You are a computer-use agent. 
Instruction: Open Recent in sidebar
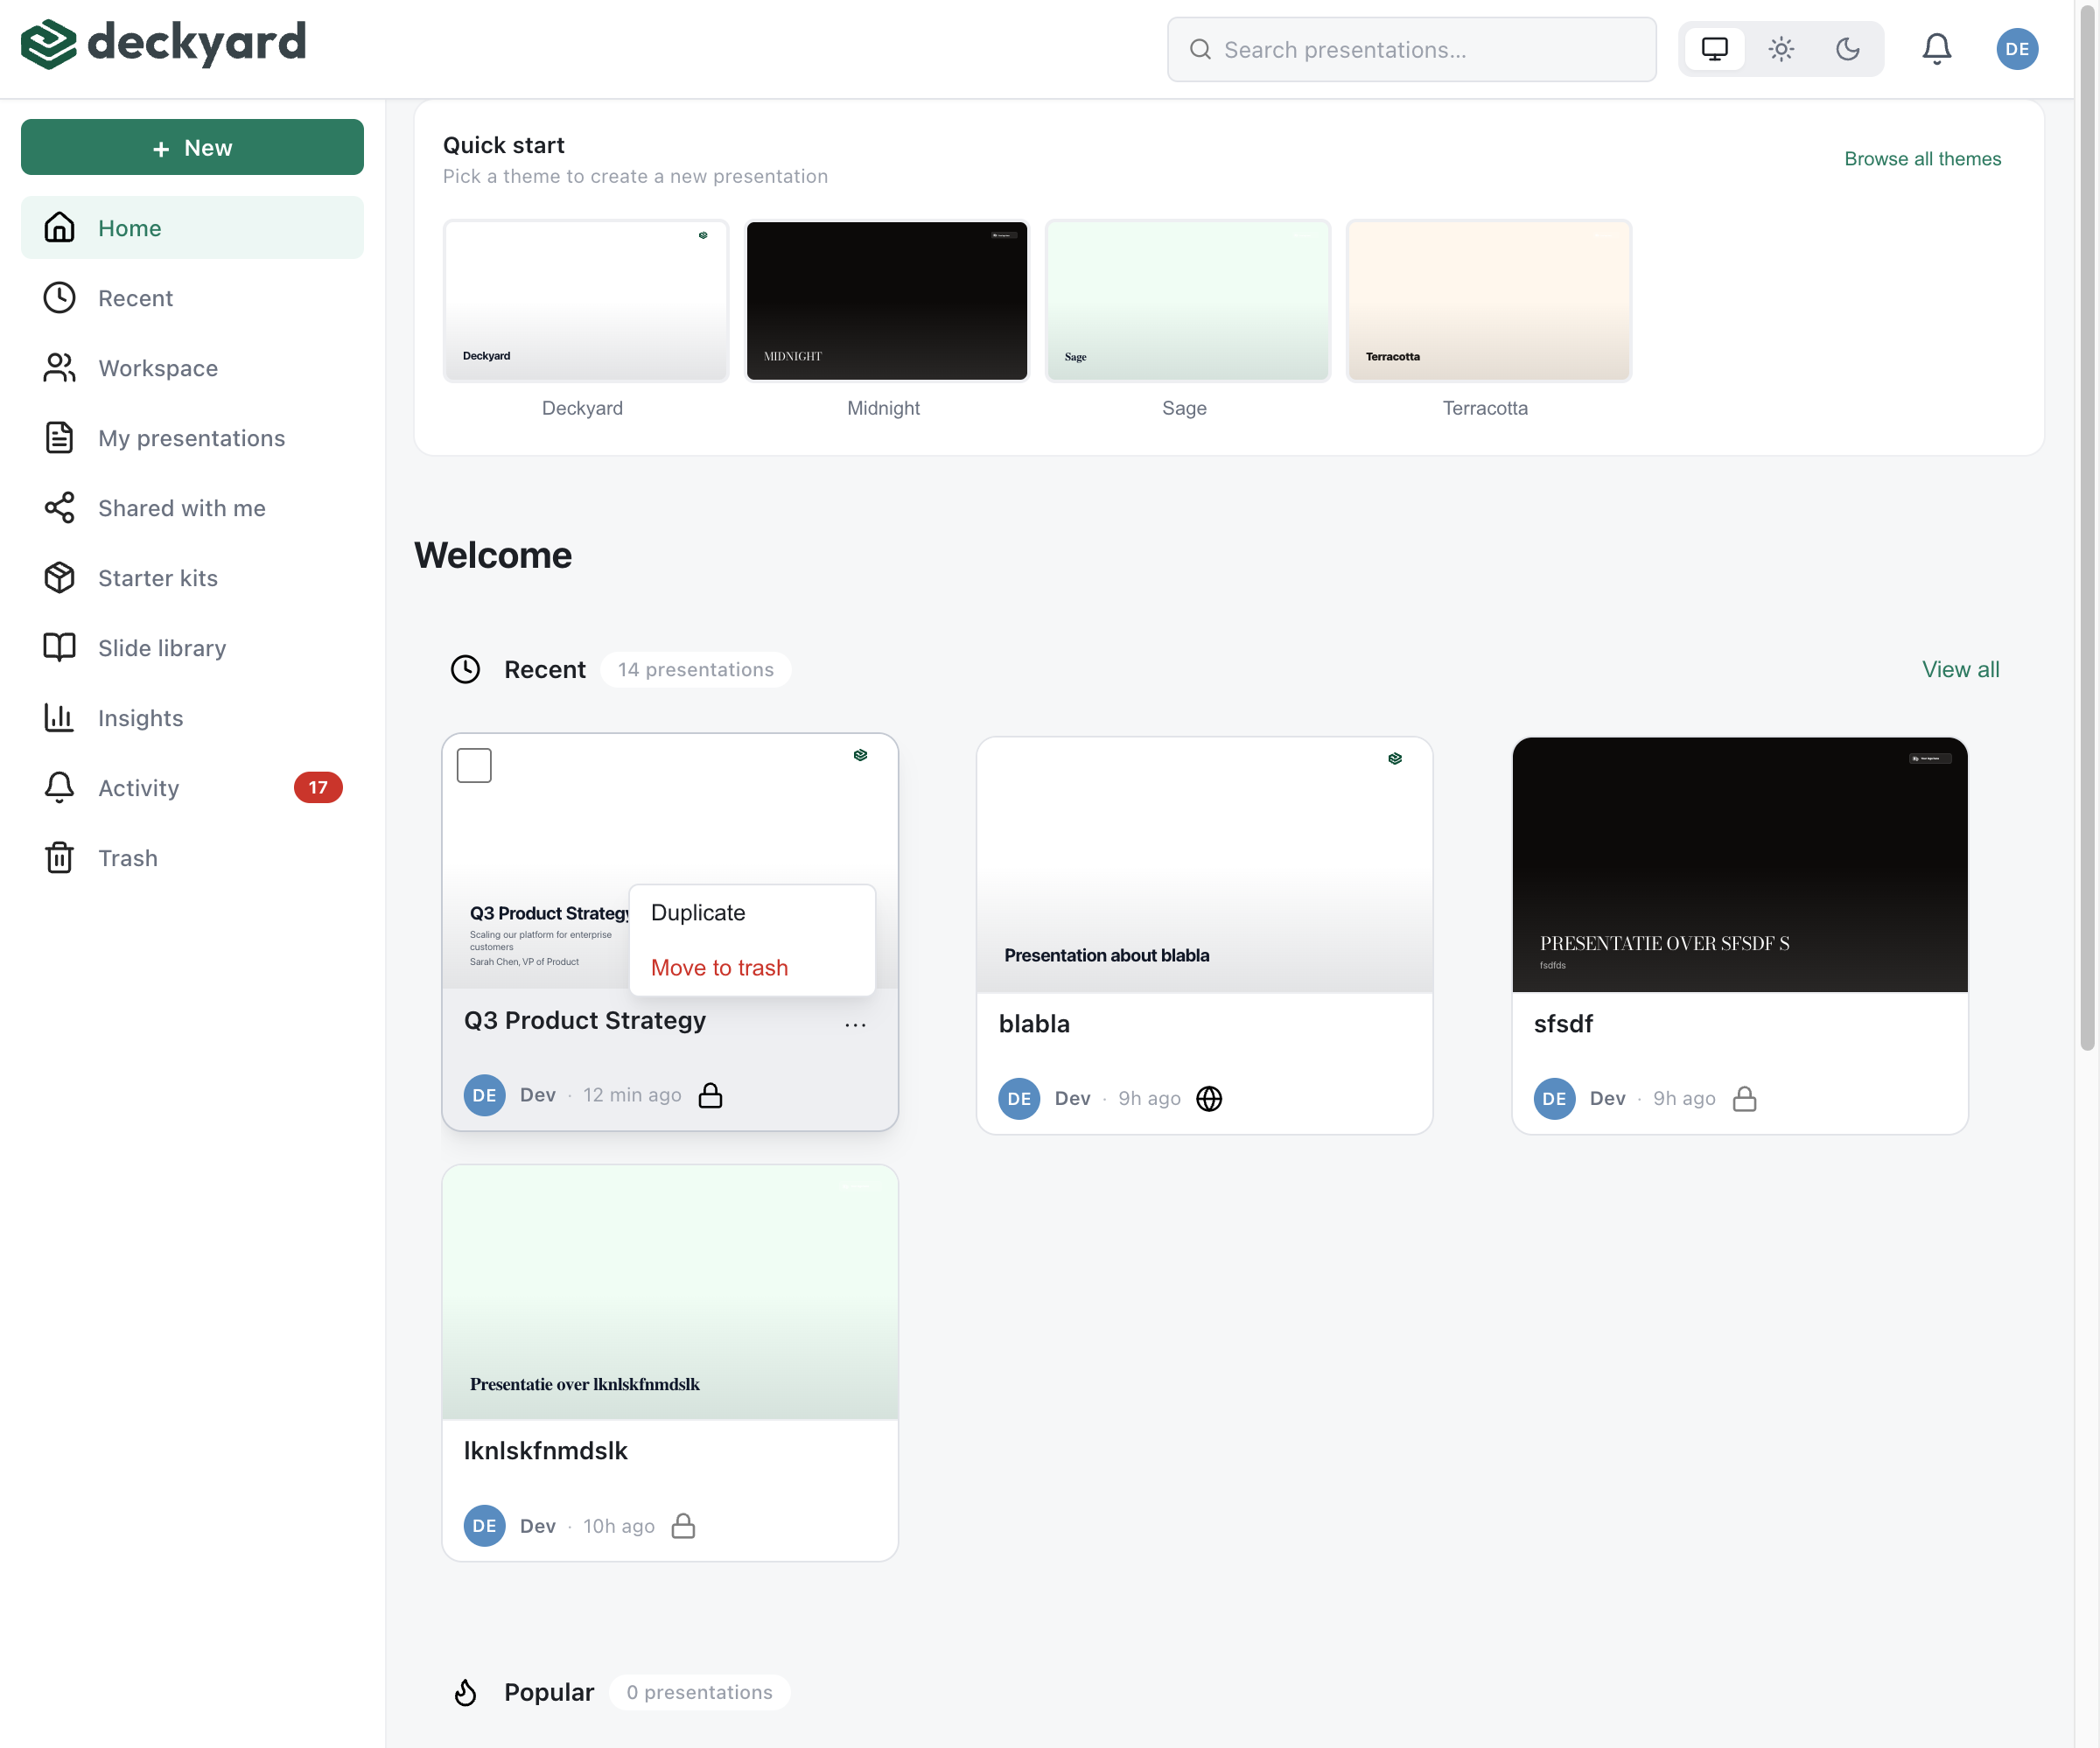tap(192, 298)
